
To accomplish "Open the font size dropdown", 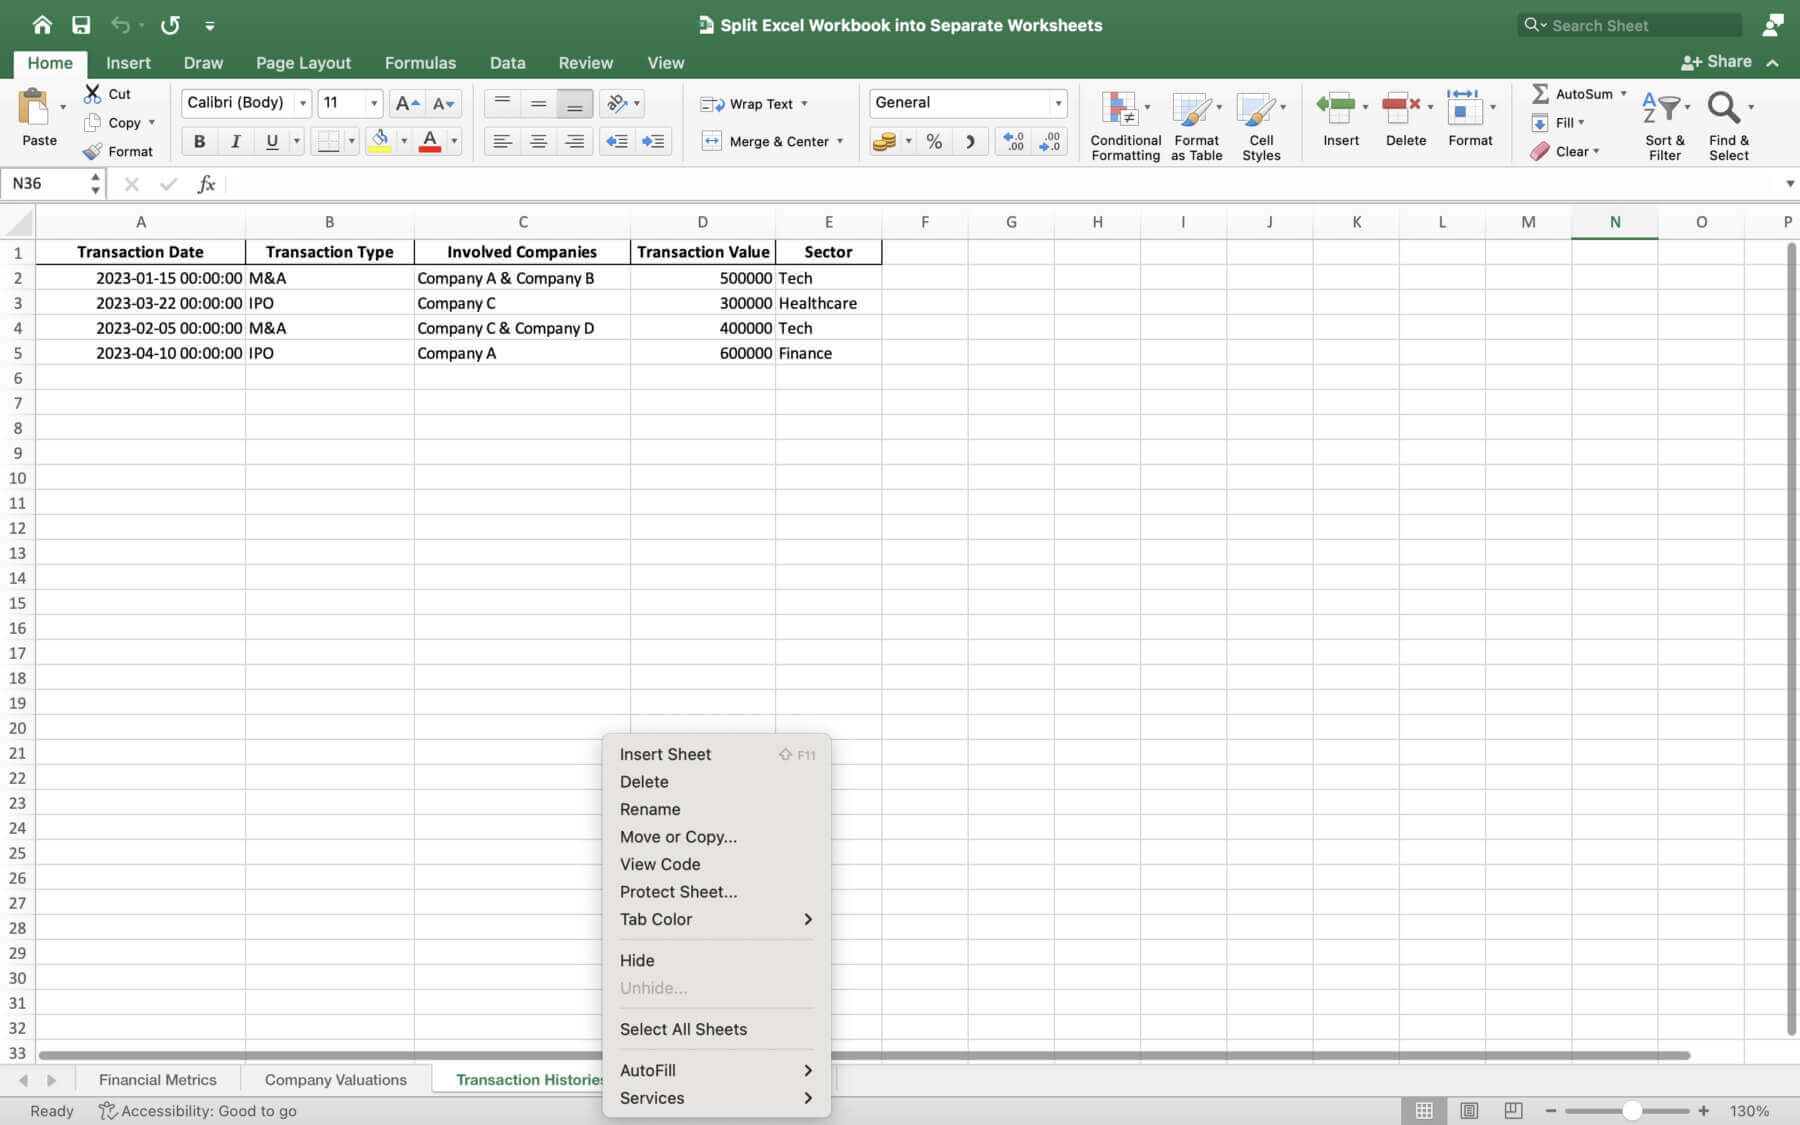I will 374,103.
